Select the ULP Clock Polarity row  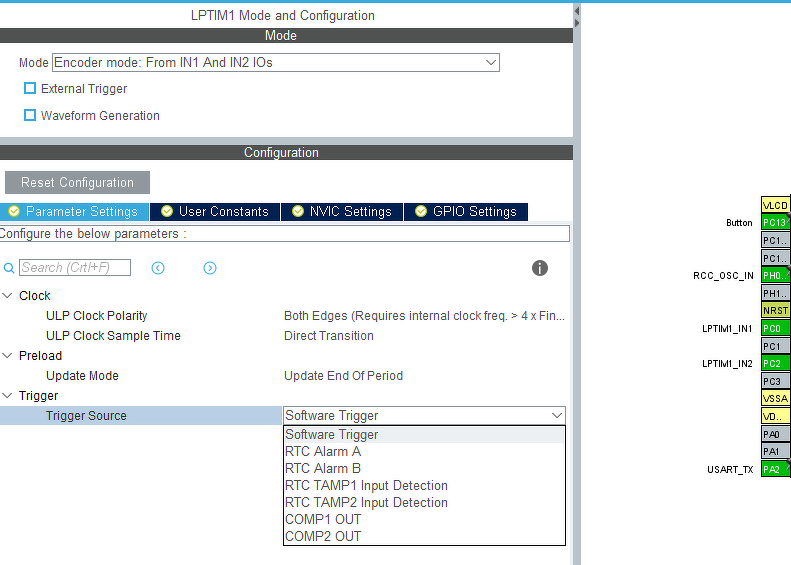click(x=282, y=316)
